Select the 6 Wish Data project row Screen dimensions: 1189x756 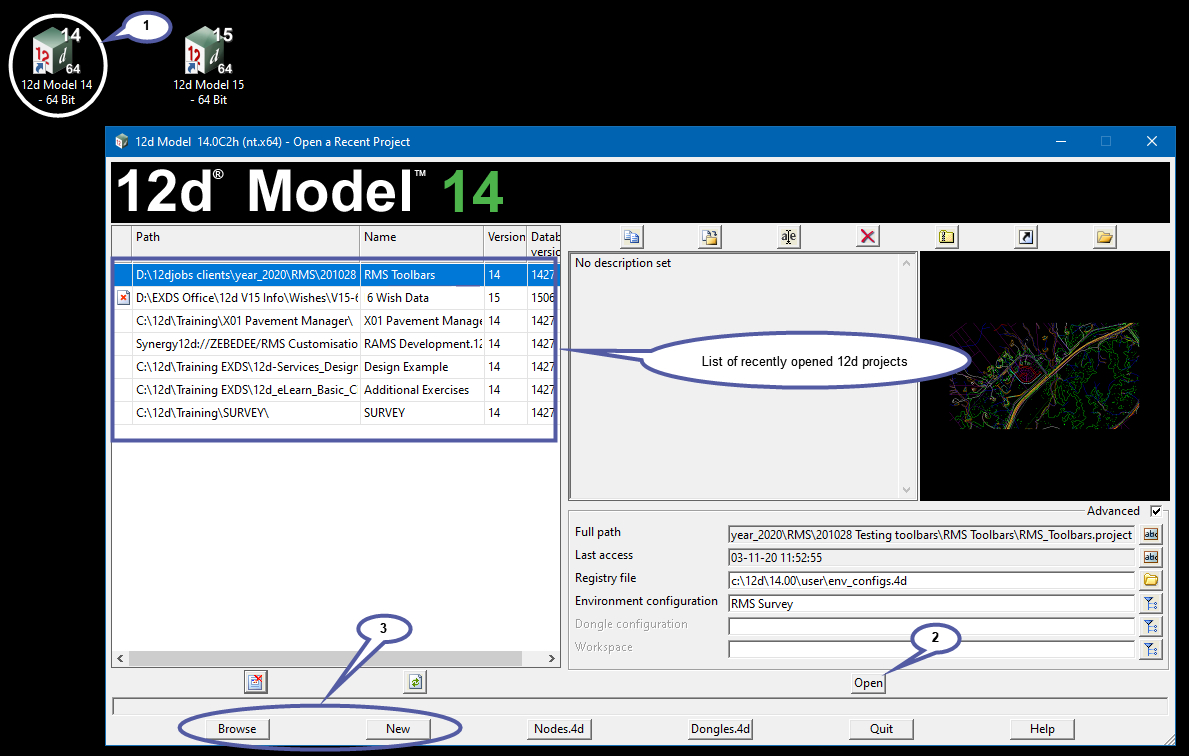[x=336, y=298]
